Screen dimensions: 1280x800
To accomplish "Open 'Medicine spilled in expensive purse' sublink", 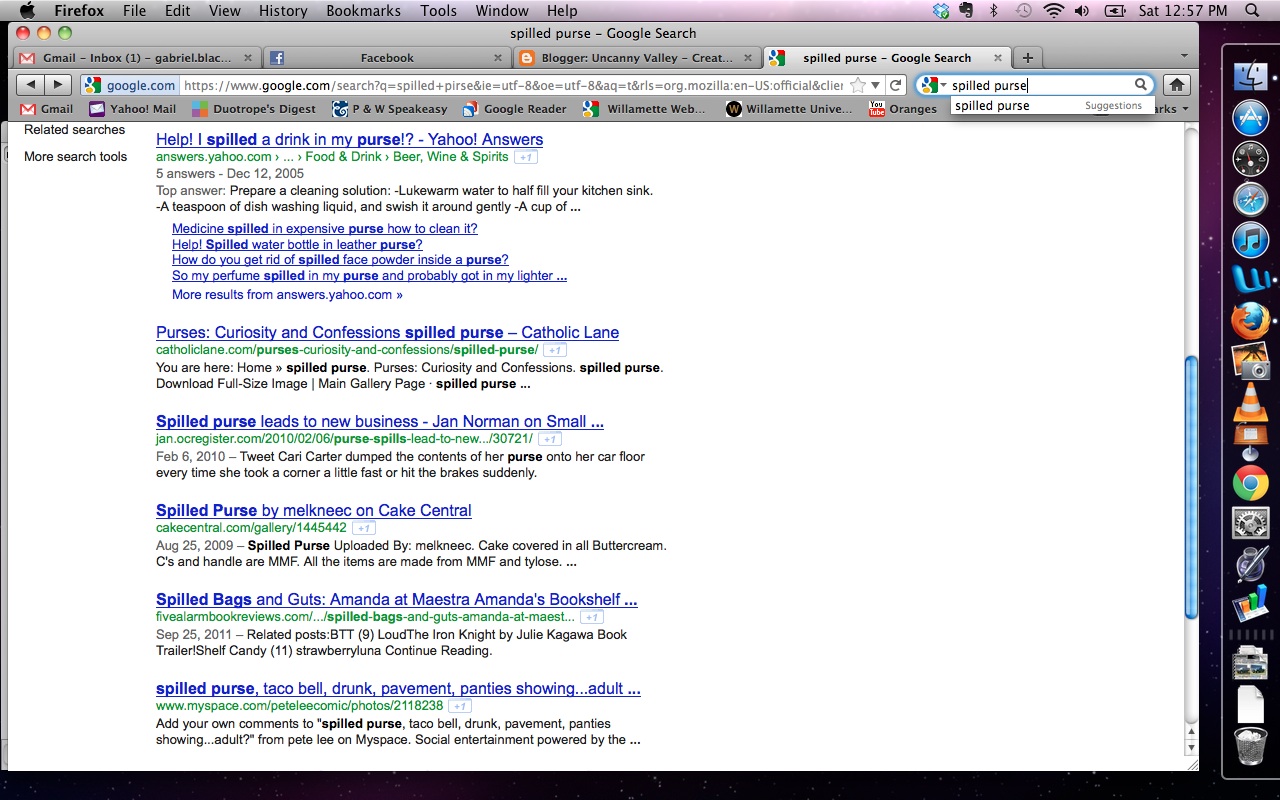I will tap(325, 229).
